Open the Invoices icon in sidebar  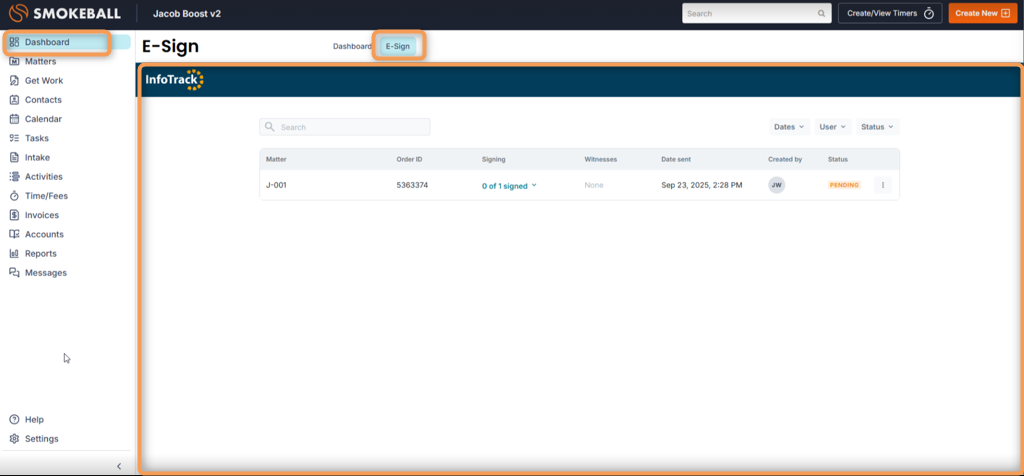pos(14,215)
